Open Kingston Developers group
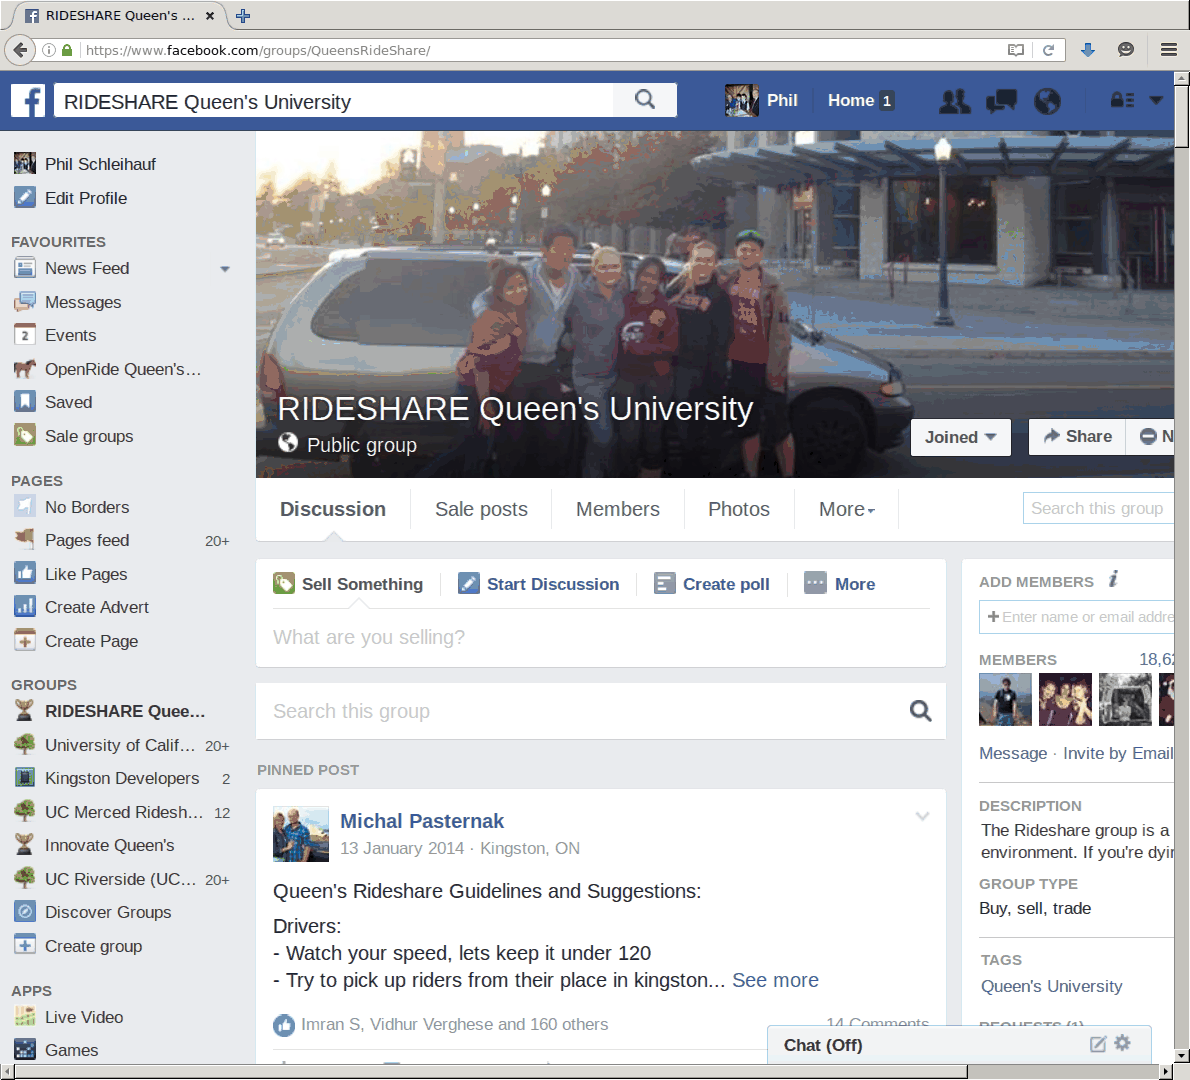1190x1080 pixels. point(122,779)
